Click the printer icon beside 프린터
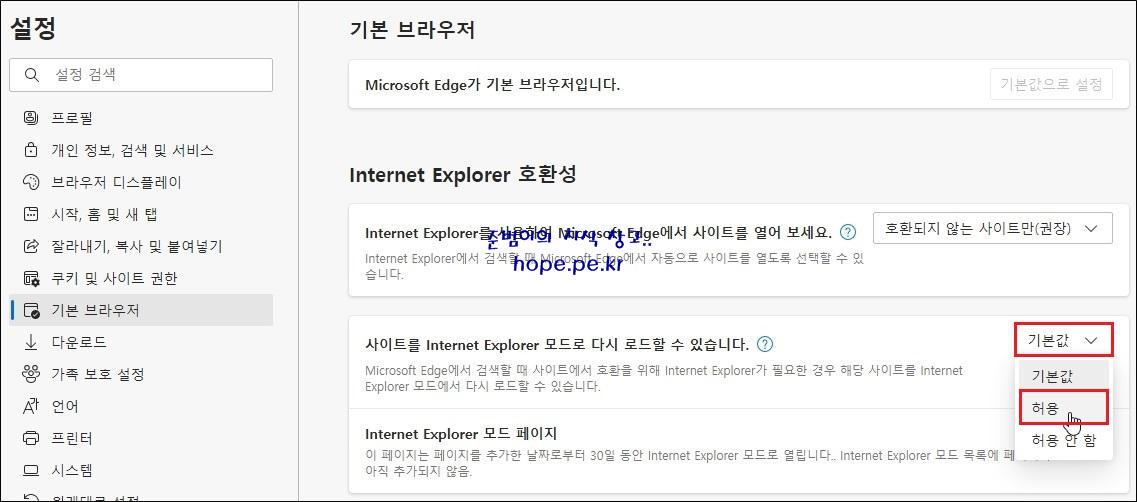1137x502 pixels. tap(31, 438)
